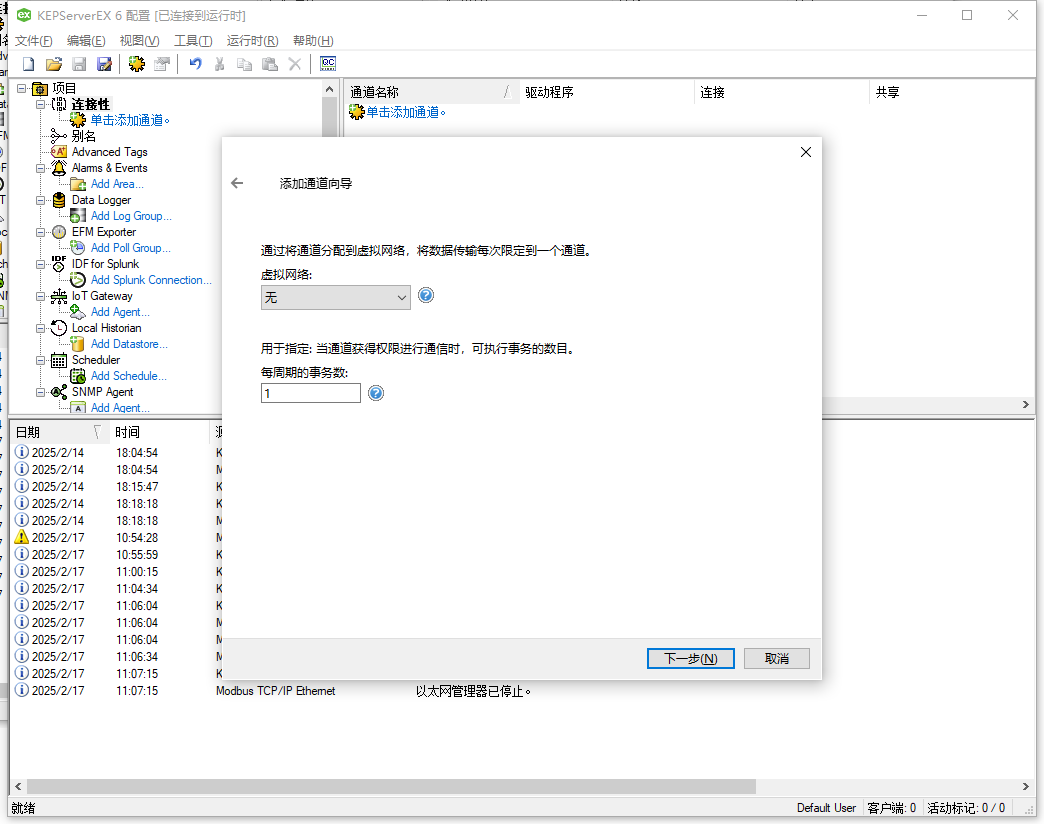This screenshot has width=1044, height=824.
Task: Collapse the Local Historian node
Action: click(41, 328)
